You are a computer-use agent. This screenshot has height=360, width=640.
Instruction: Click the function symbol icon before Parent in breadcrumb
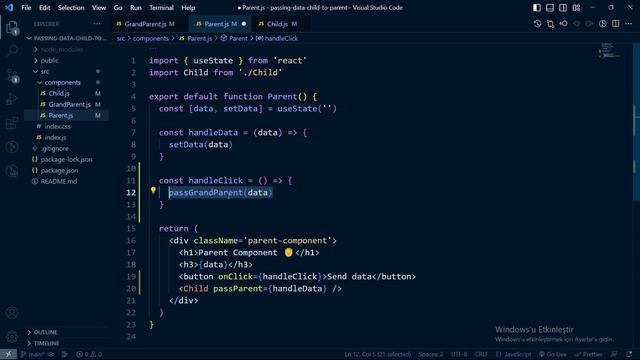coord(224,38)
